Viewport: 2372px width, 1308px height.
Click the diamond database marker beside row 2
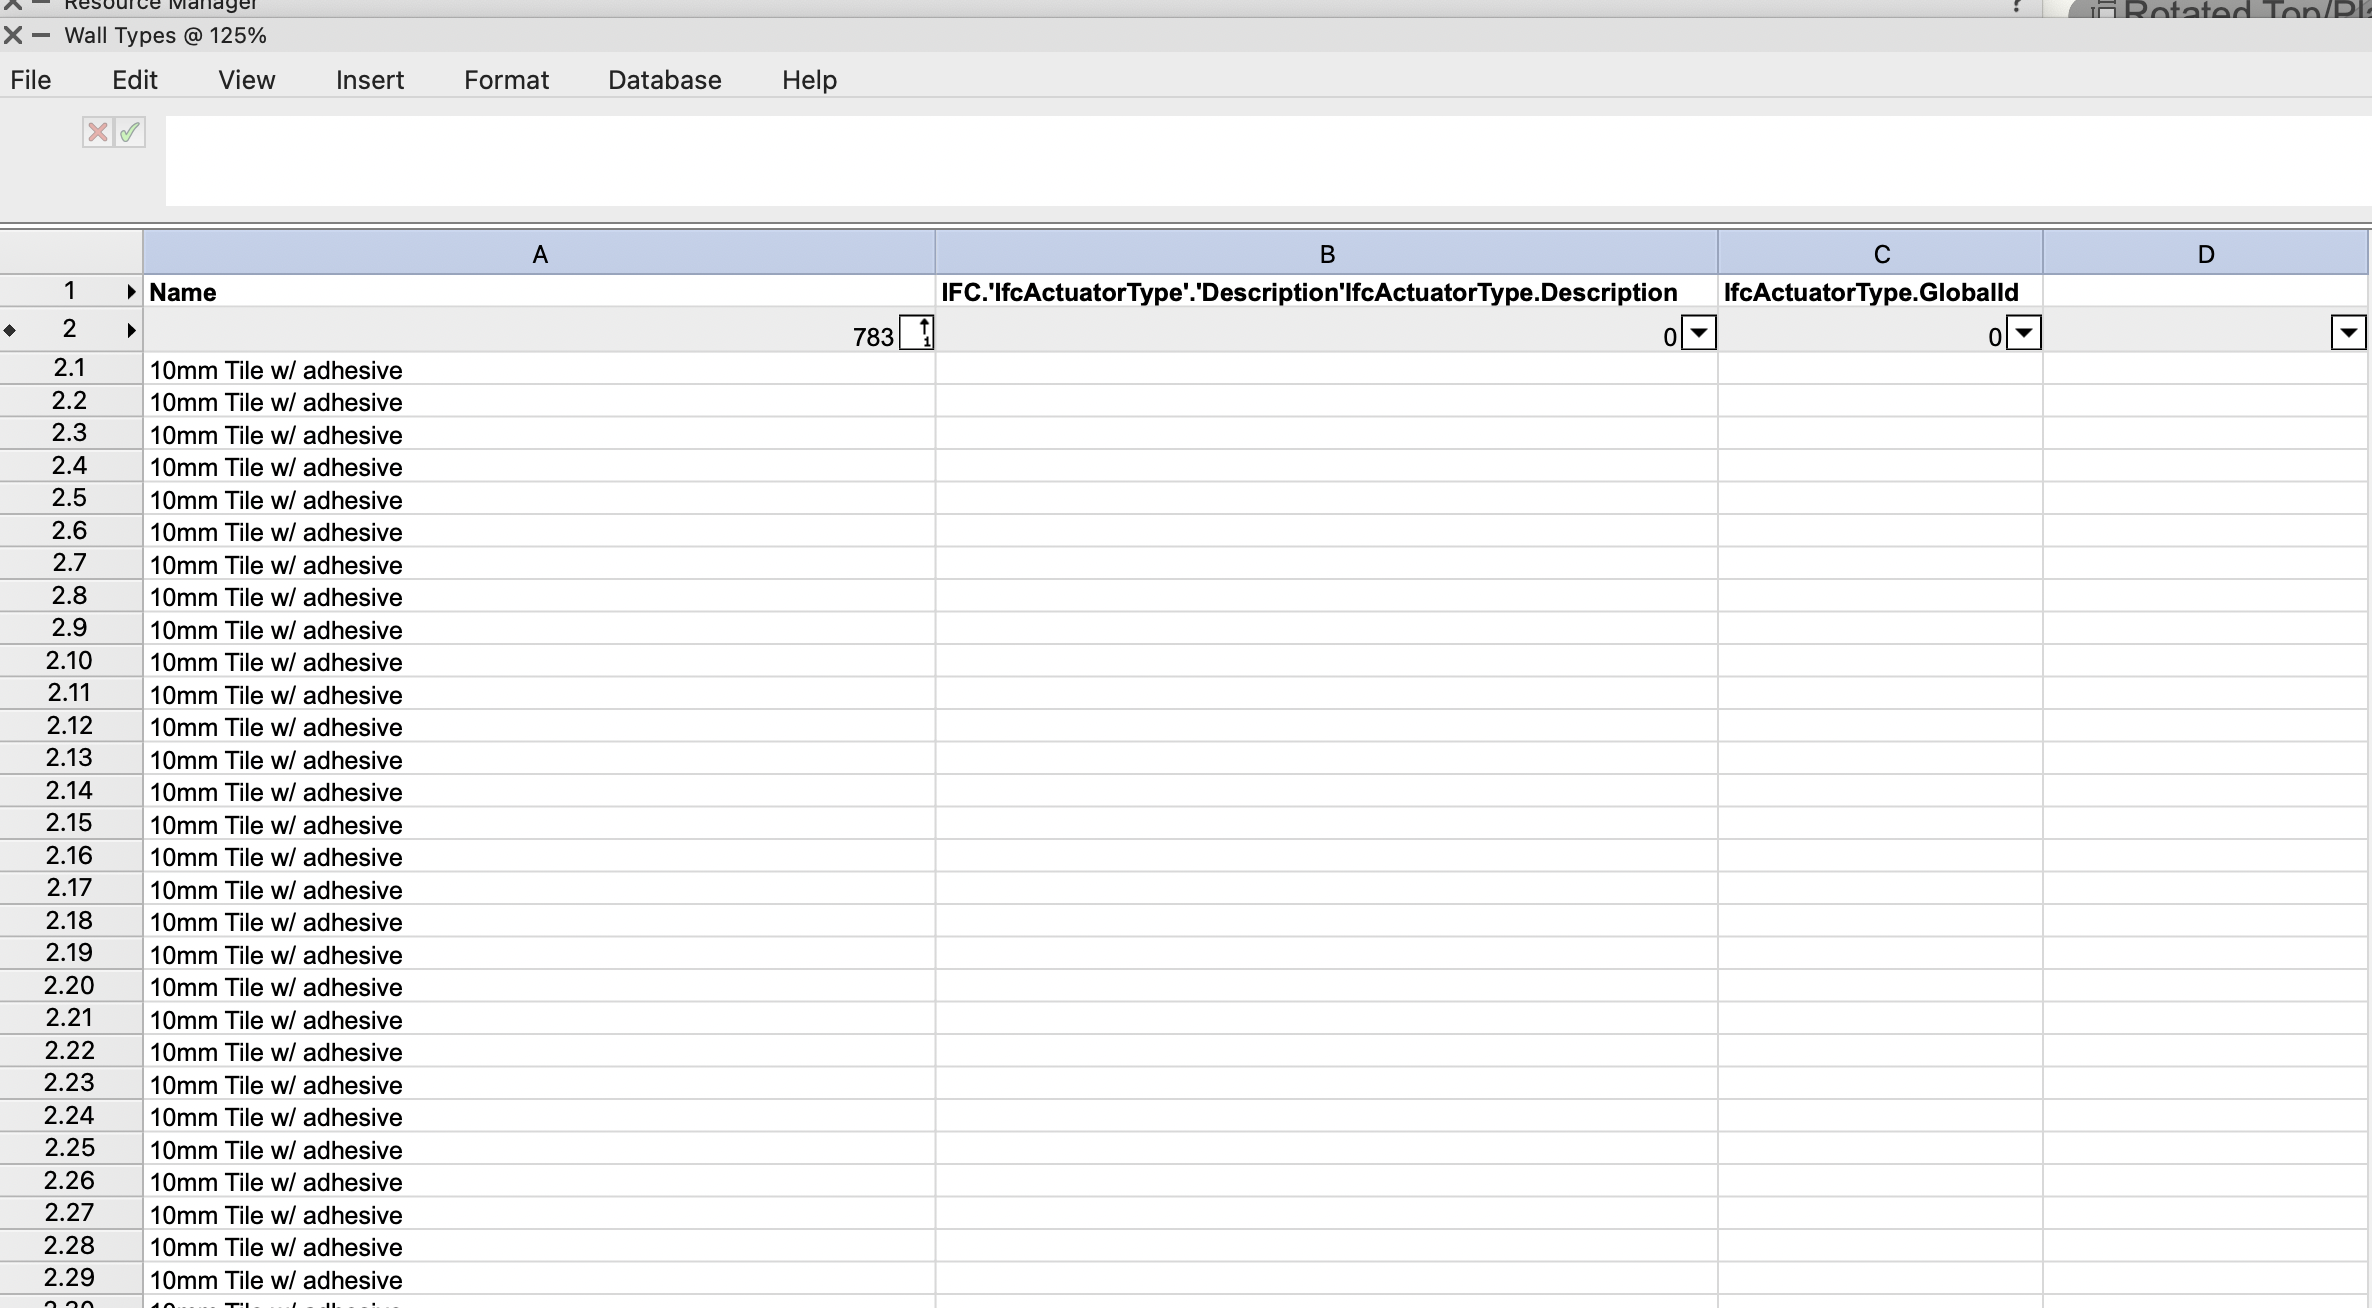click(x=10, y=330)
